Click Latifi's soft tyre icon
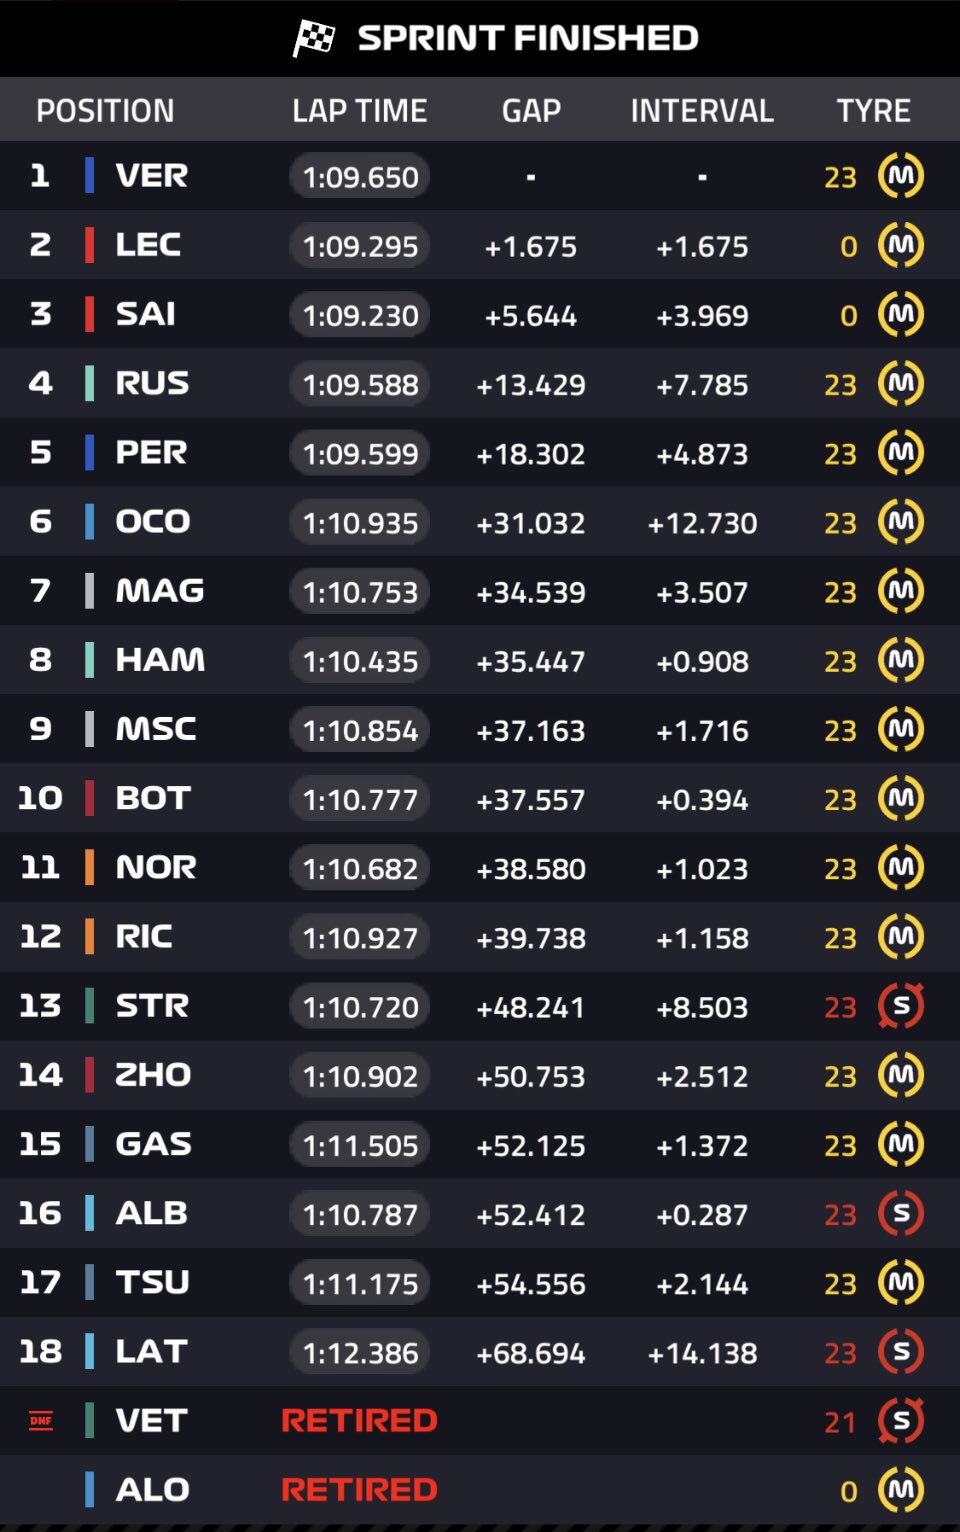 [x=901, y=1352]
